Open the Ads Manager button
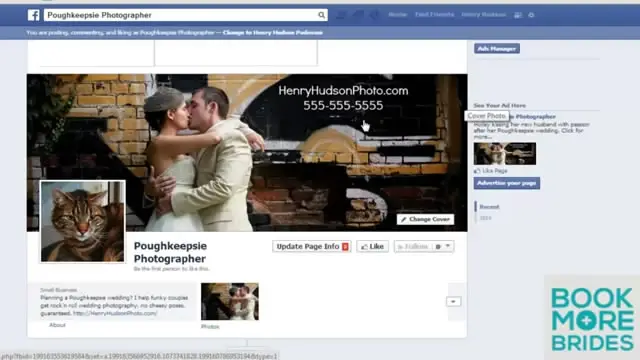The width and height of the screenshot is (640, 360). pyautogui.click(x=497, y=49)
